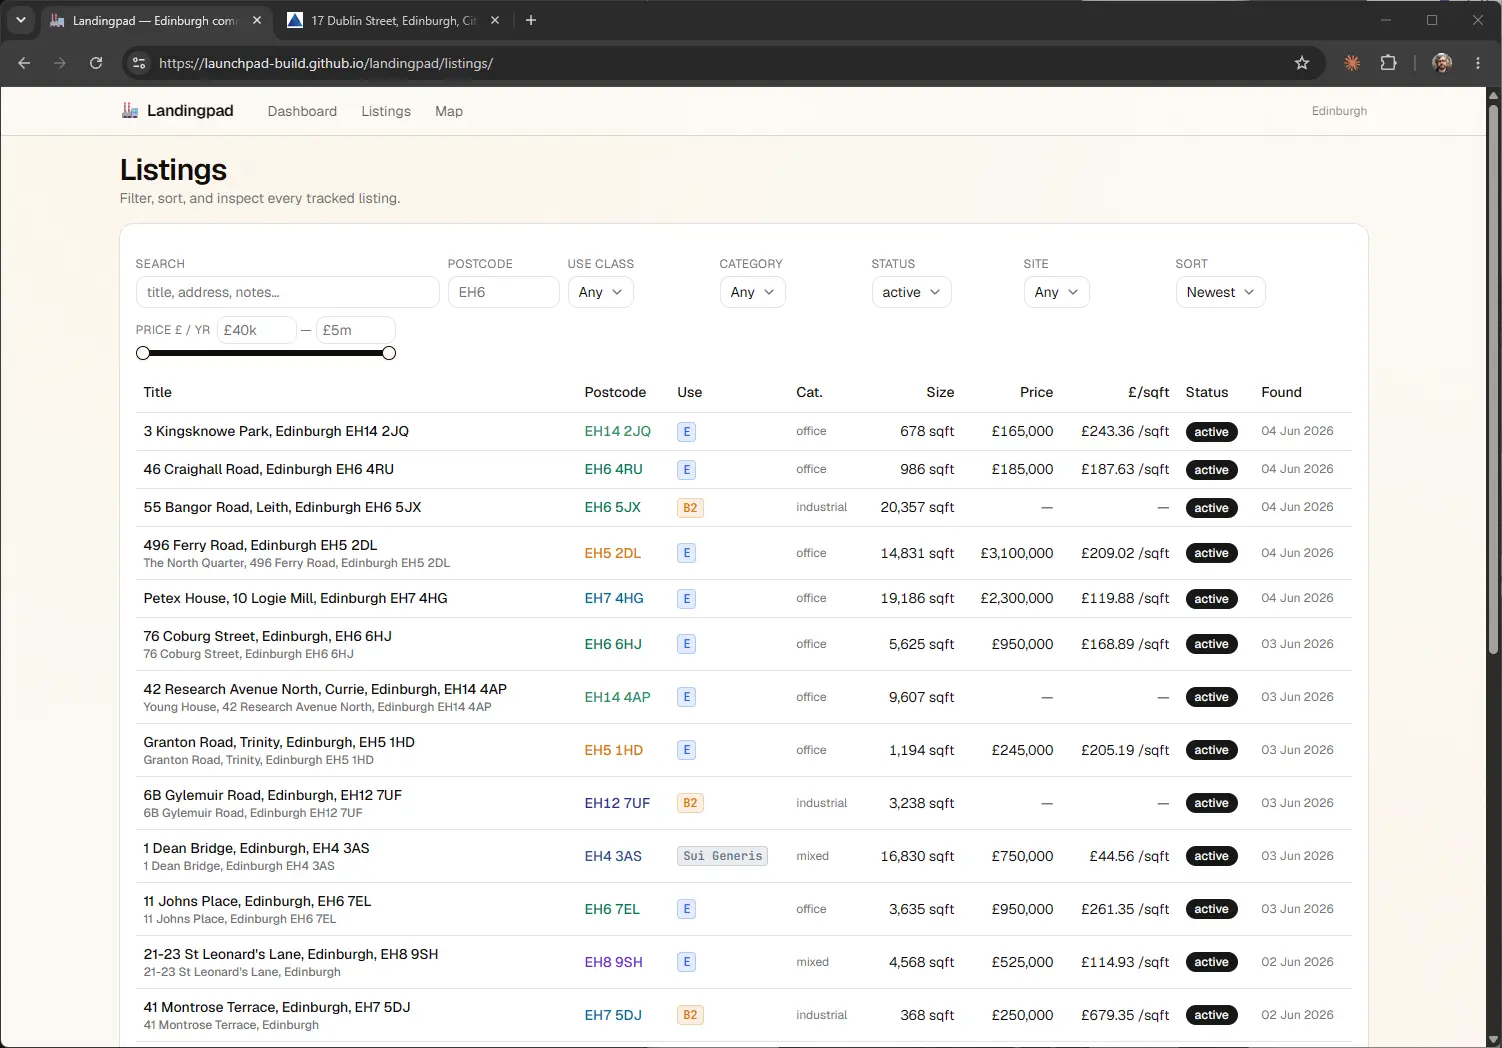Open the Chrome three-dot menu
This screenshot has width=1502, height=1048.
1478,63
